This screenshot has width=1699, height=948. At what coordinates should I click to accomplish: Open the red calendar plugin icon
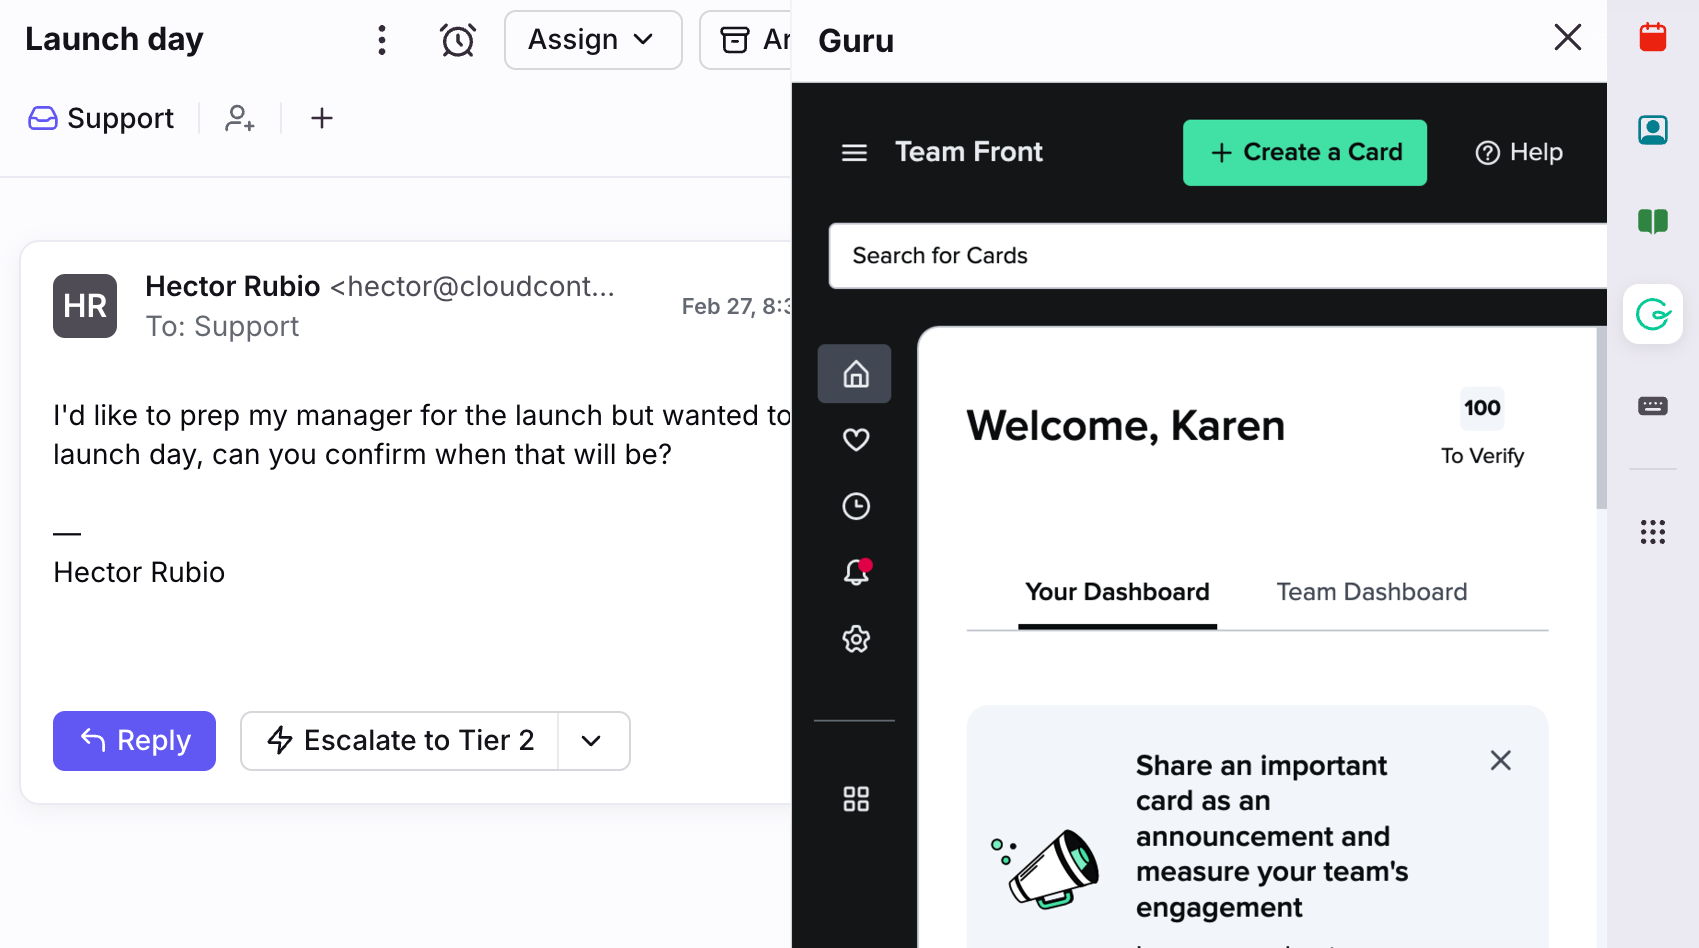click(x=1652, y=38)
